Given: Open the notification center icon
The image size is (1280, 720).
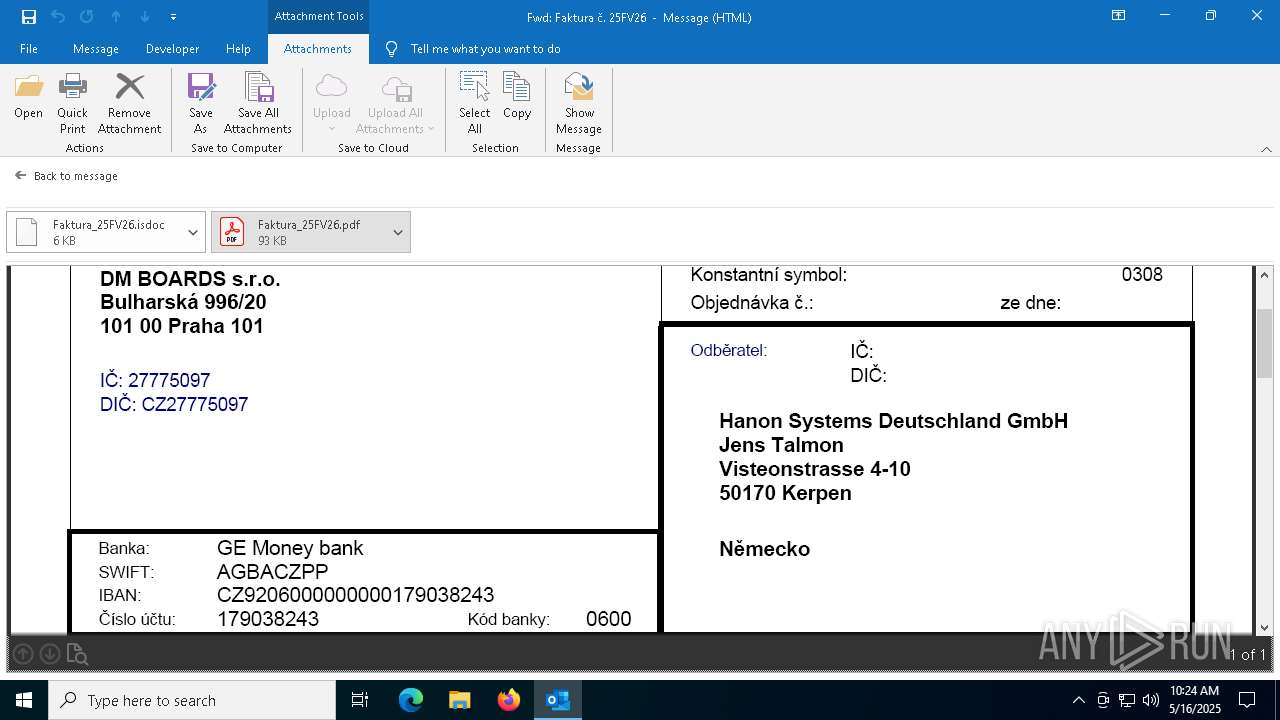Looking at the screenshot, I should pos(1247,700).
